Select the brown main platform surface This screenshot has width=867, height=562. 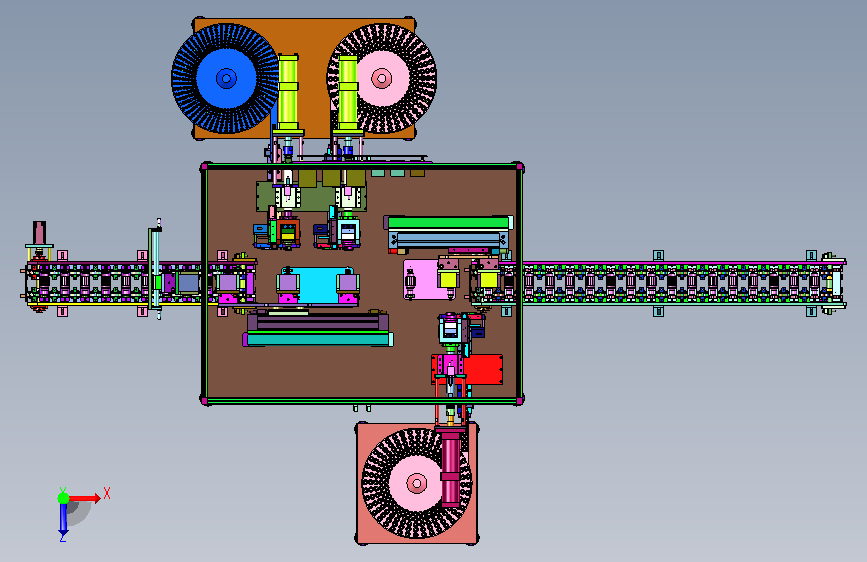coord(362,283)
